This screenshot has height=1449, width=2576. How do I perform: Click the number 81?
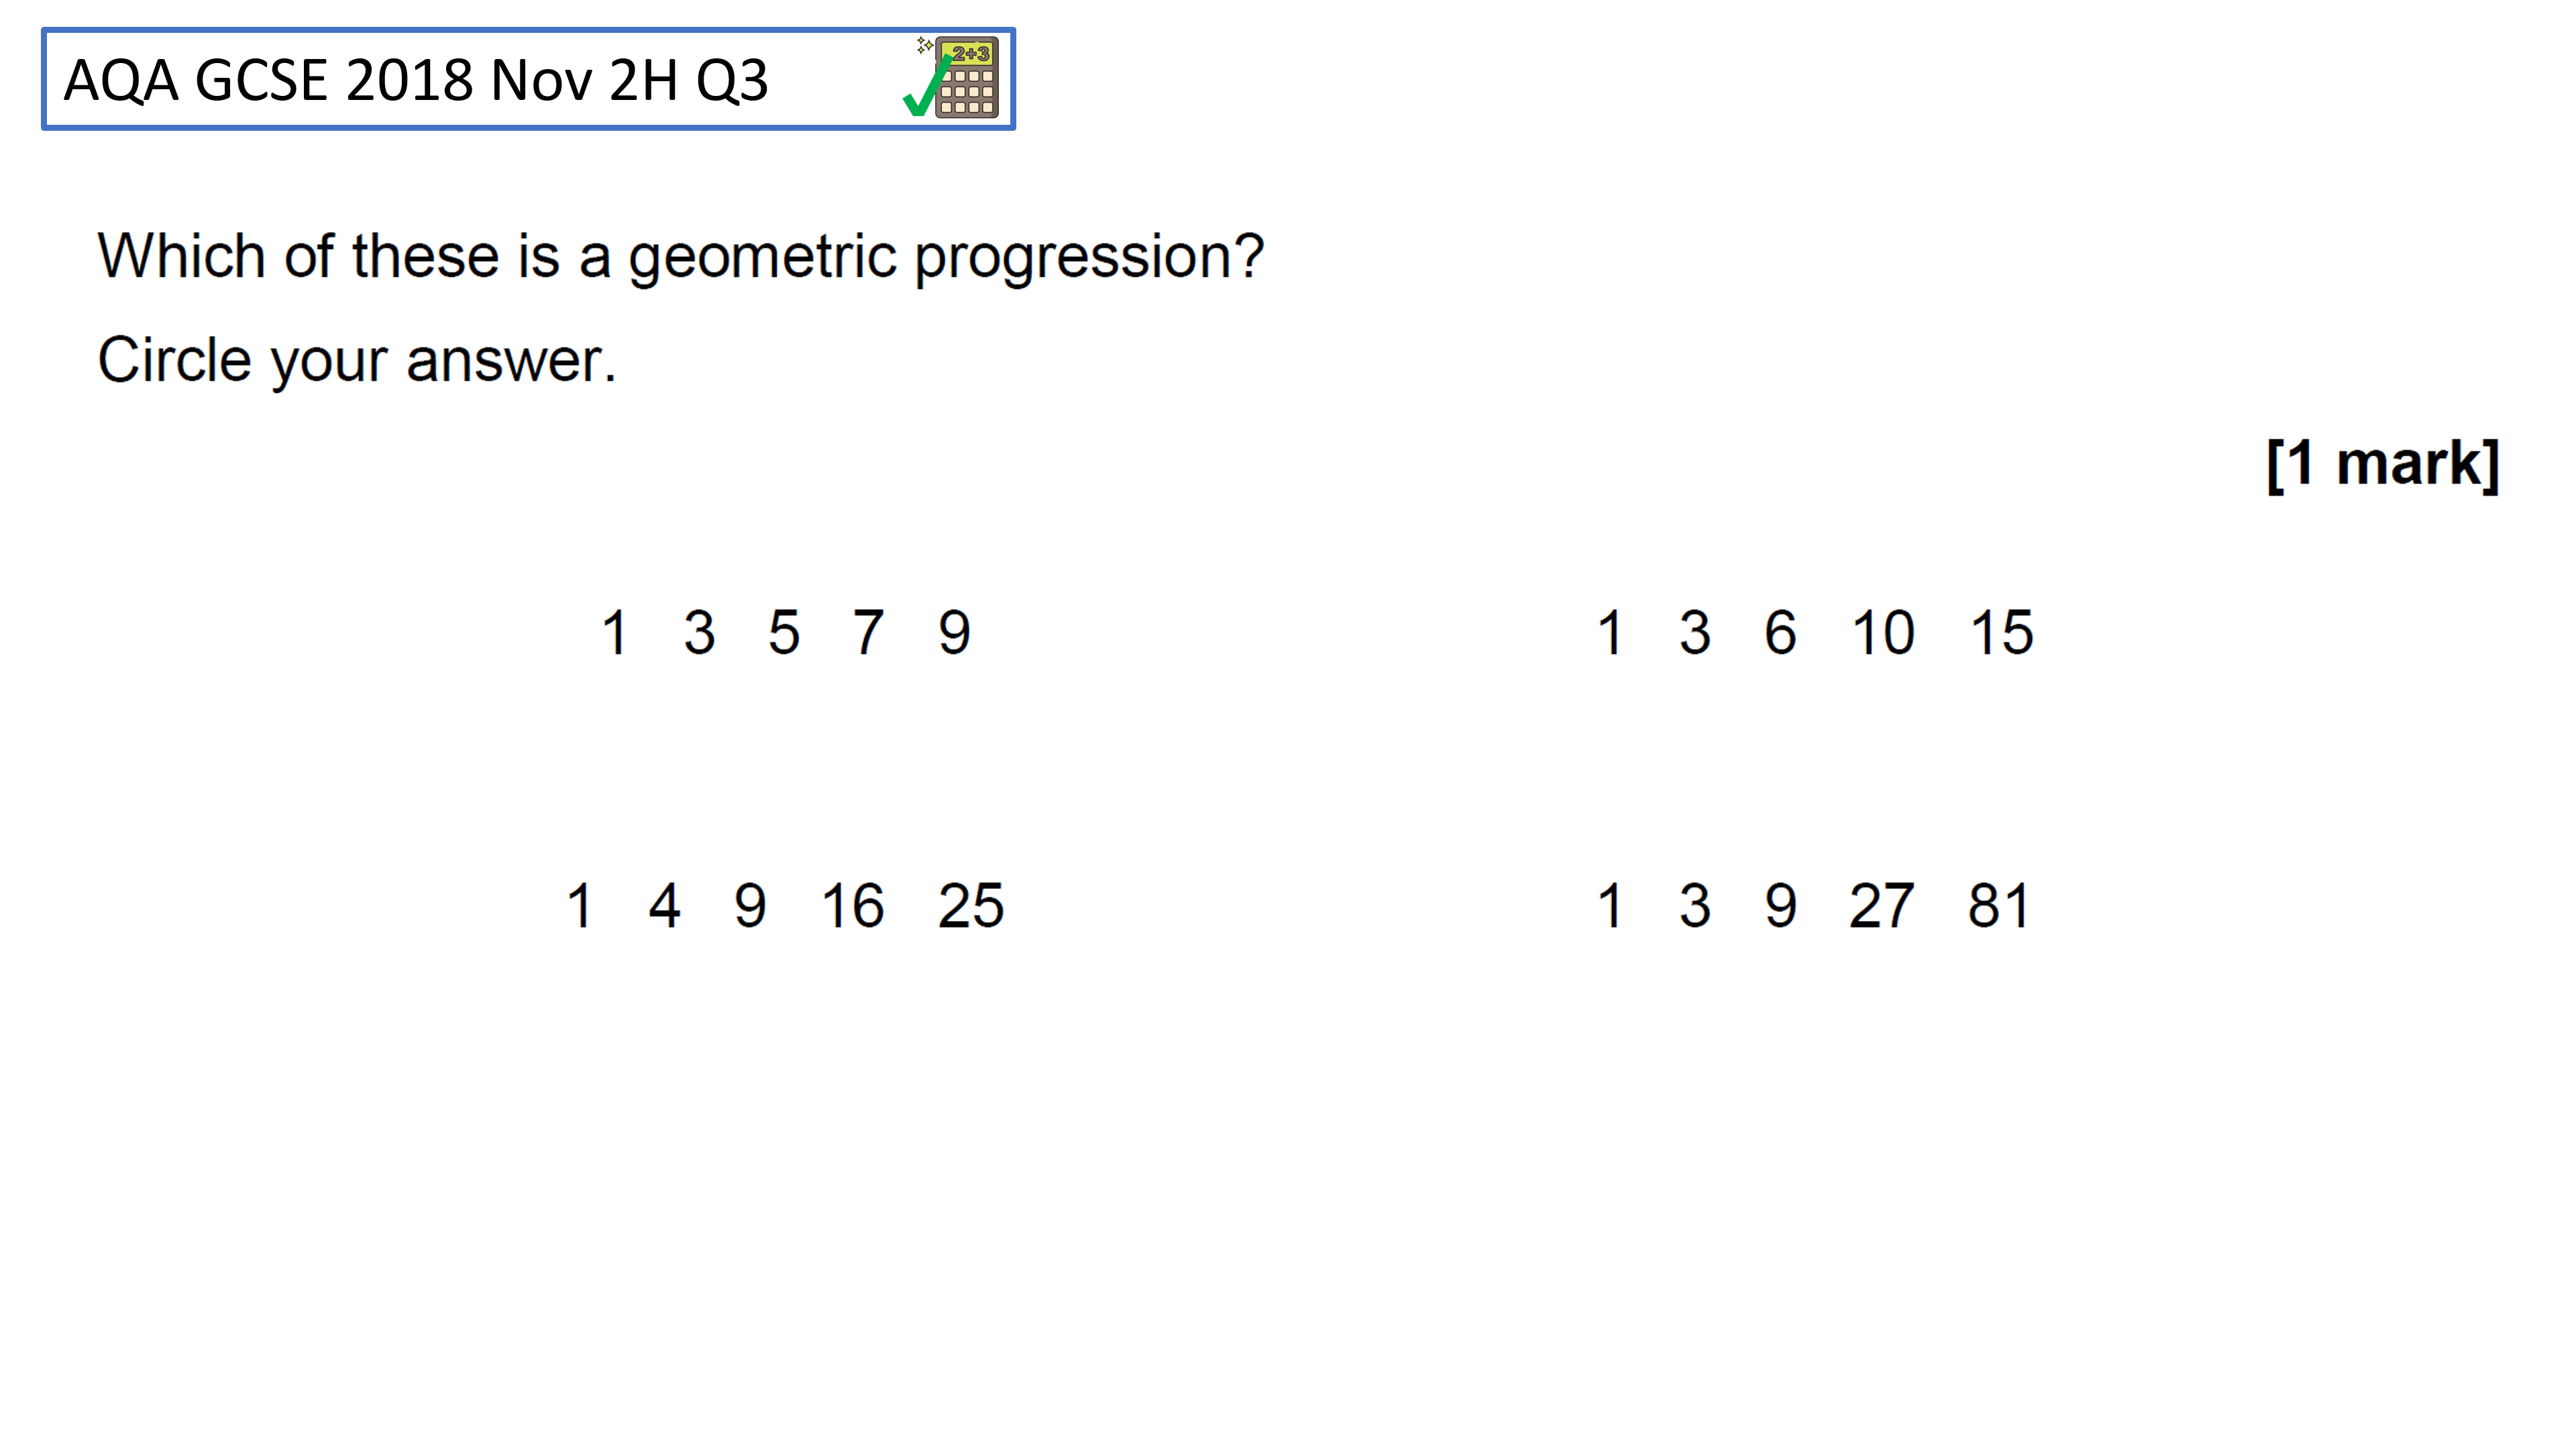tap(1998, 906)
